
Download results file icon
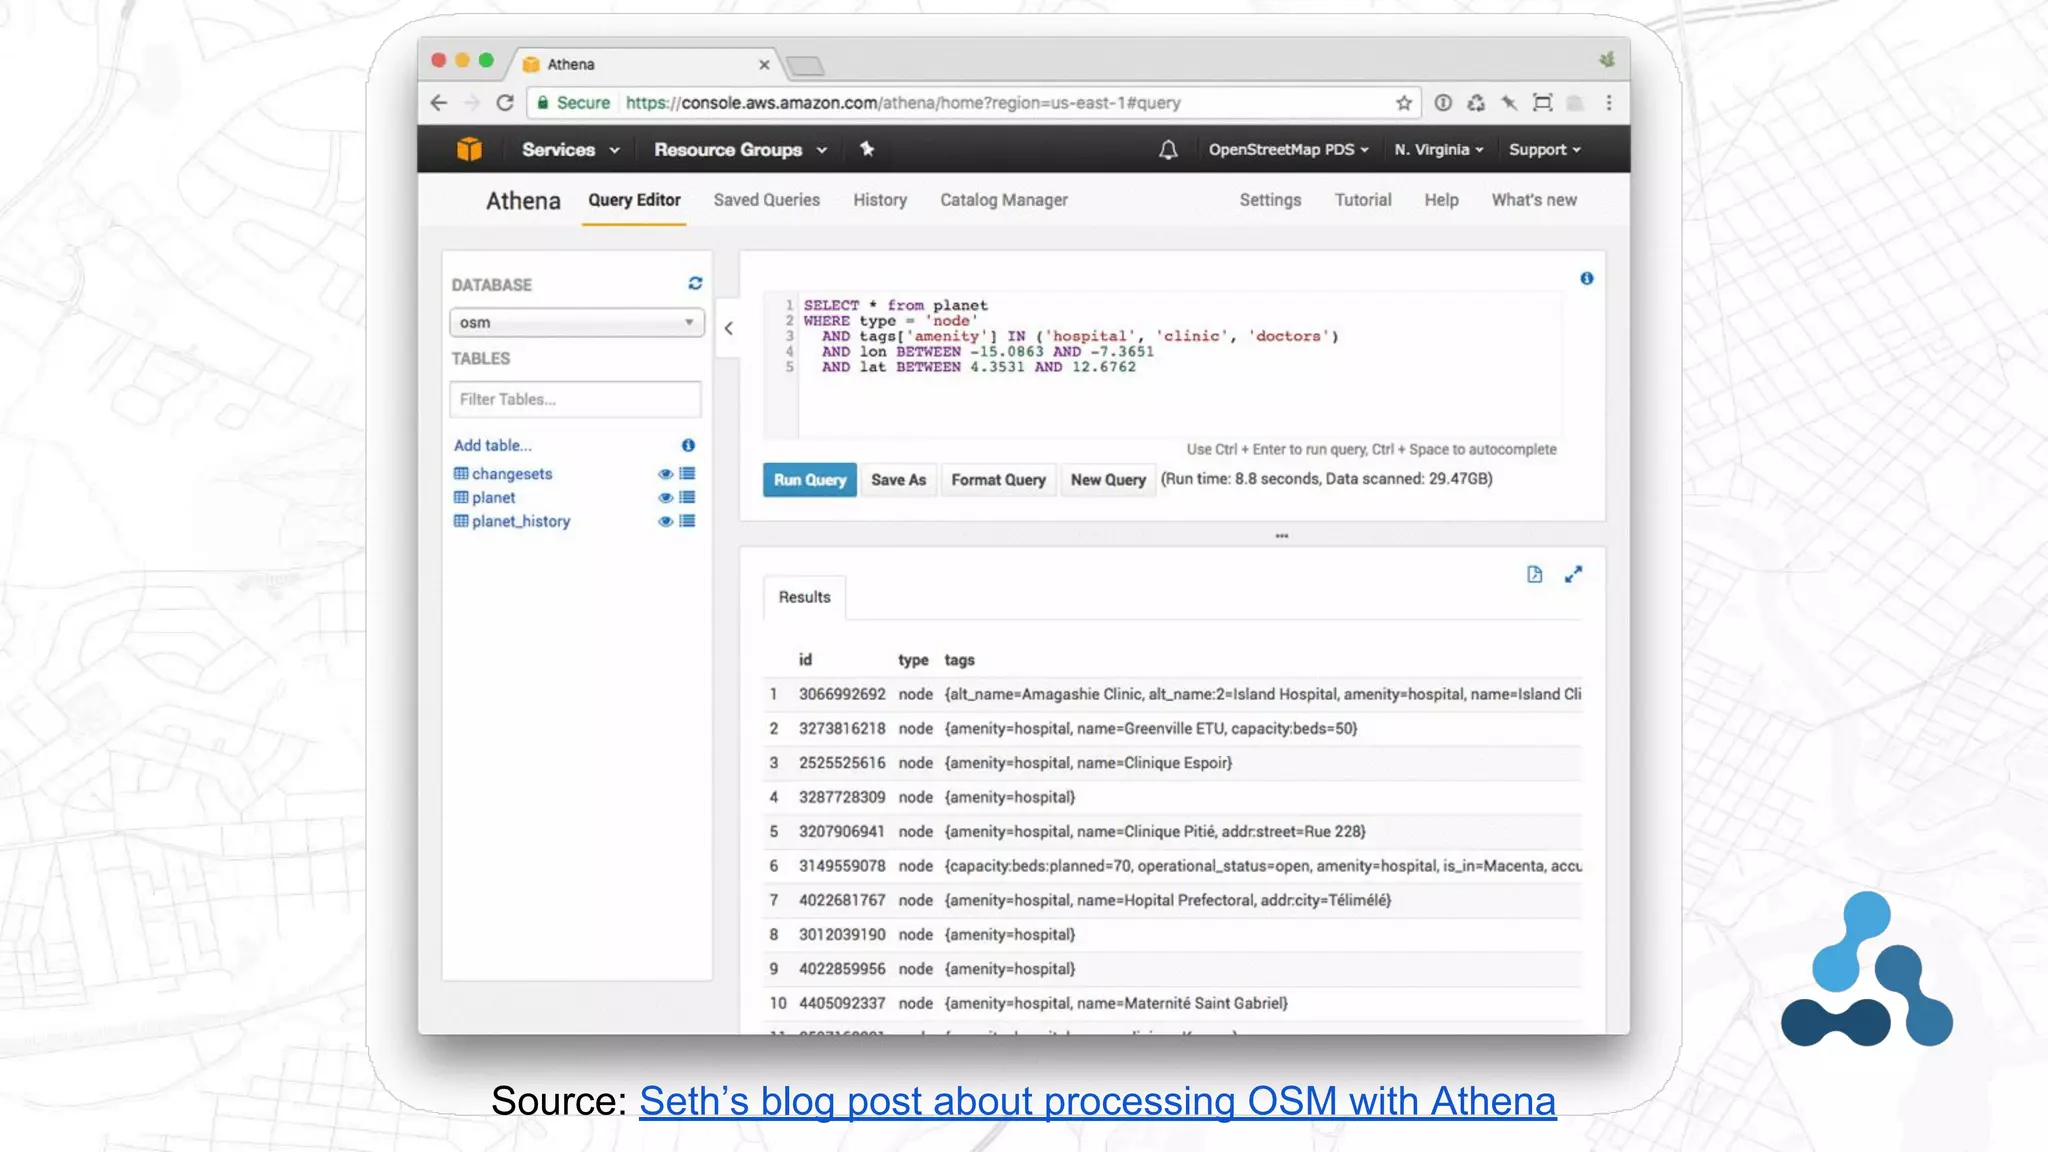[x=1534, y=574]
